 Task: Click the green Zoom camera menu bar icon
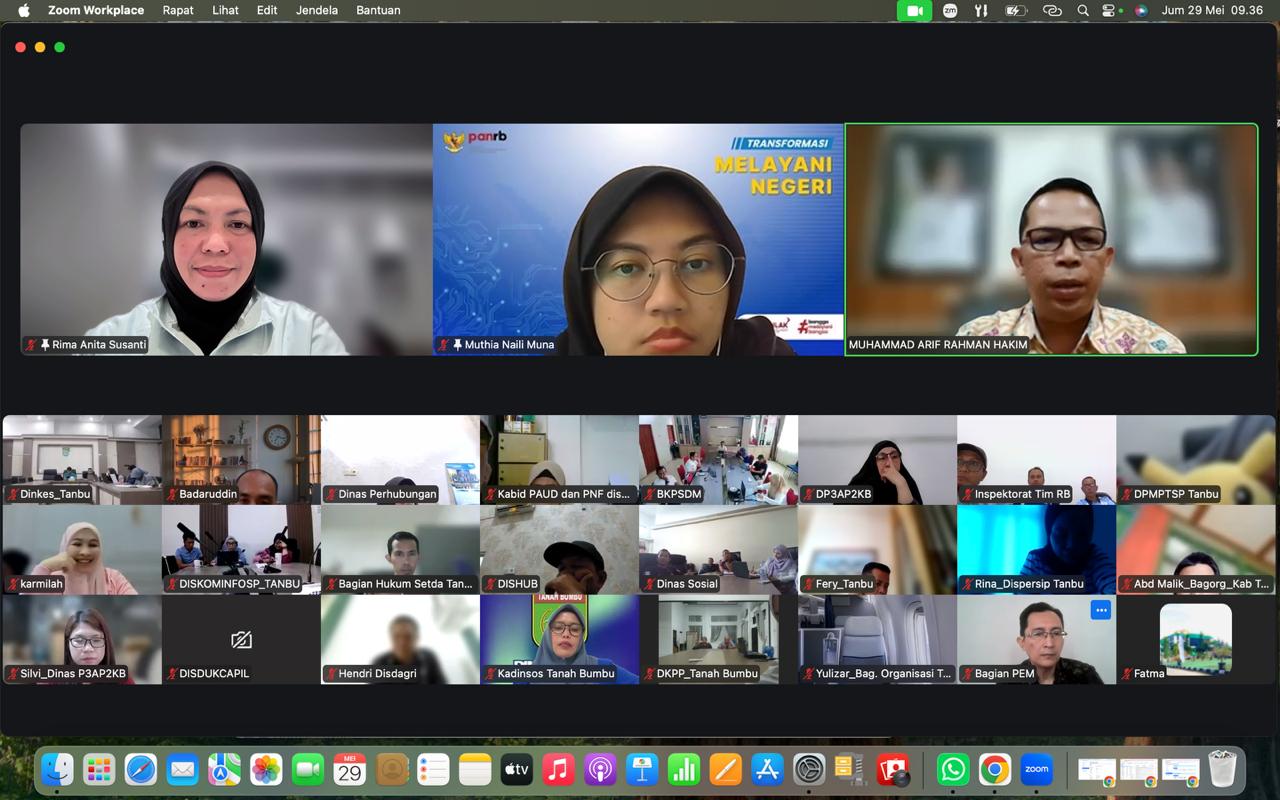click(914, 11)
